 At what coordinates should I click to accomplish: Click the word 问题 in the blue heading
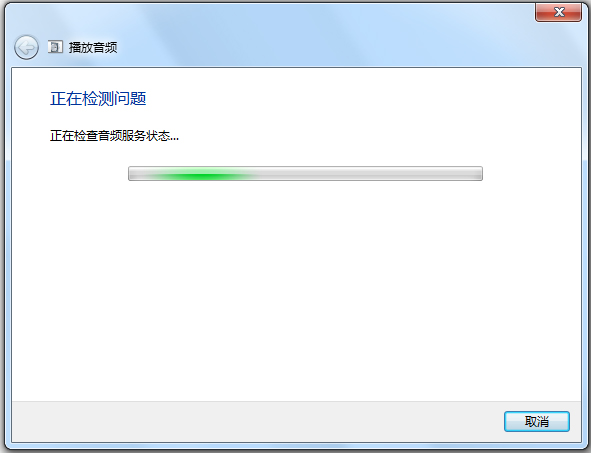[130, 99]
